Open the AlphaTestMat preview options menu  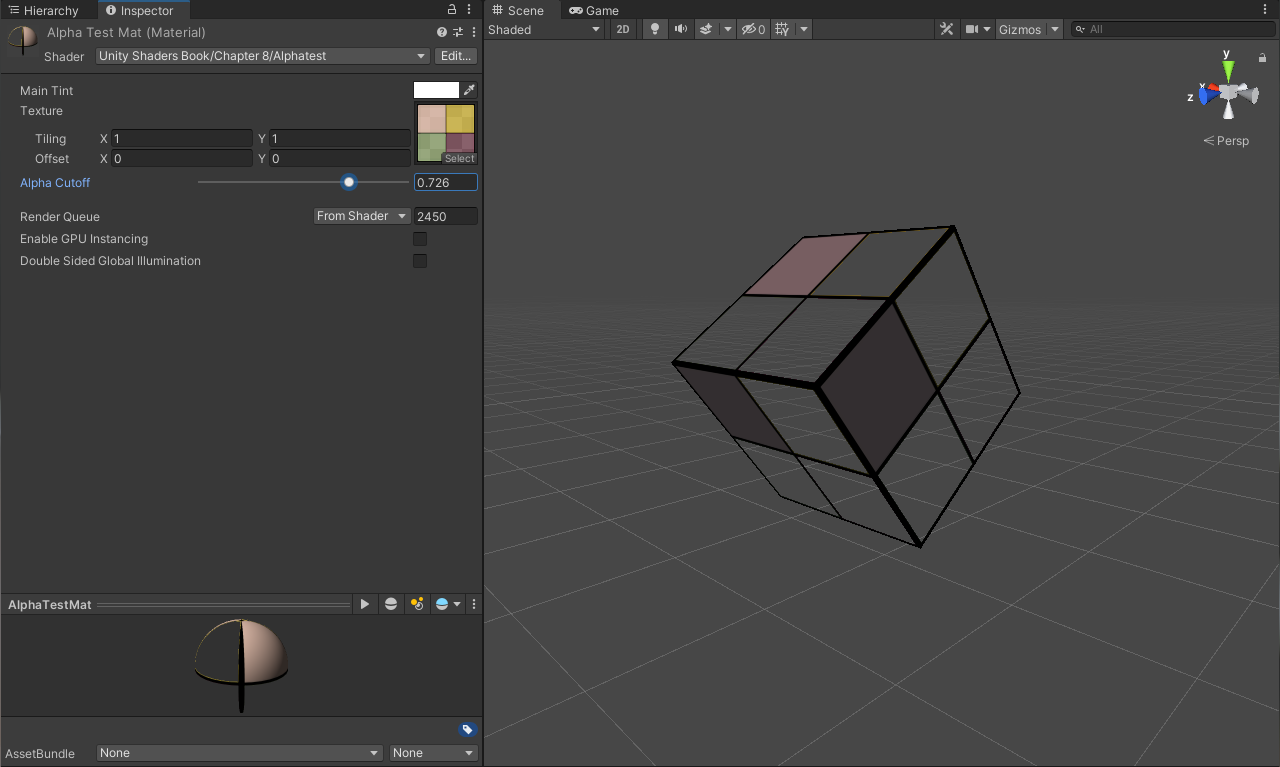[x=474, y=605]
